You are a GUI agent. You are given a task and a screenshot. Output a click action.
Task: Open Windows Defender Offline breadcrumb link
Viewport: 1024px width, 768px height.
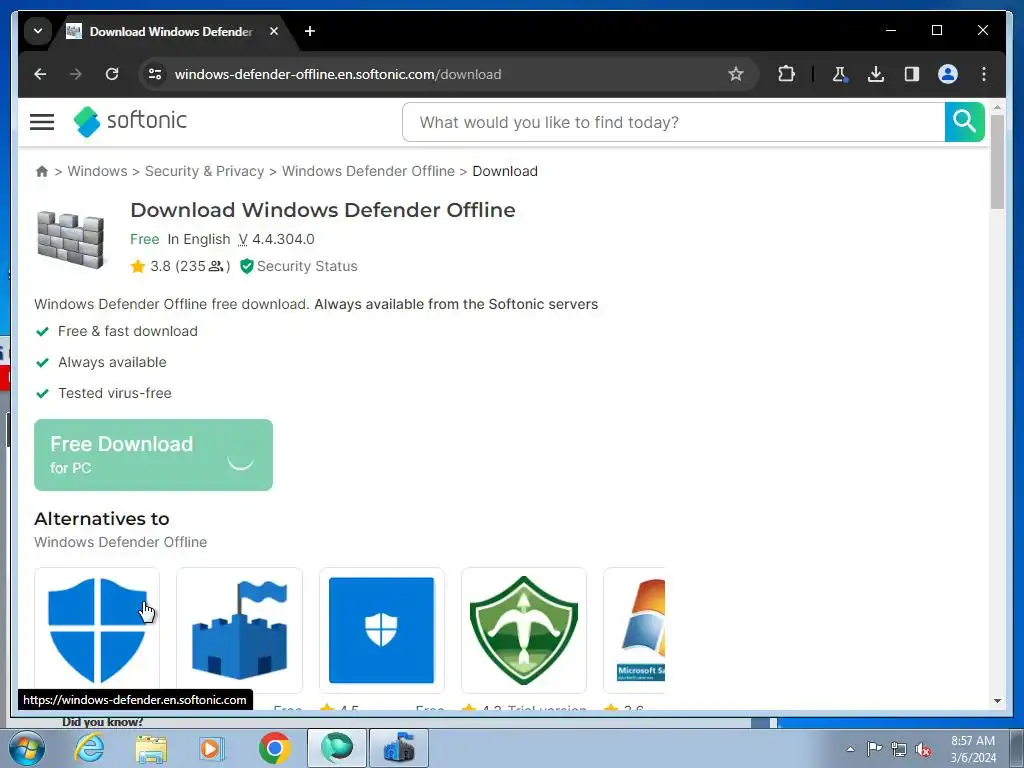pyautogui.click(x=368, y=171)
